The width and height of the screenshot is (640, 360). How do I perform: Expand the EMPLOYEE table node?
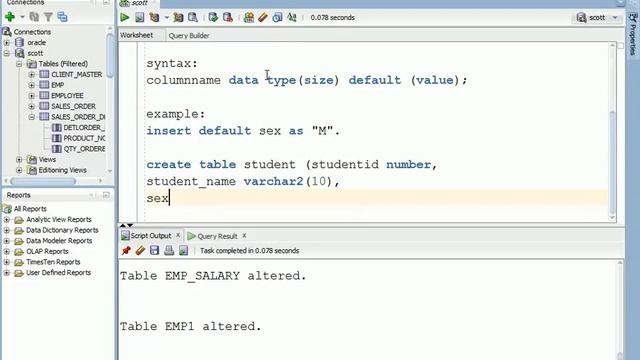point(31,96)
